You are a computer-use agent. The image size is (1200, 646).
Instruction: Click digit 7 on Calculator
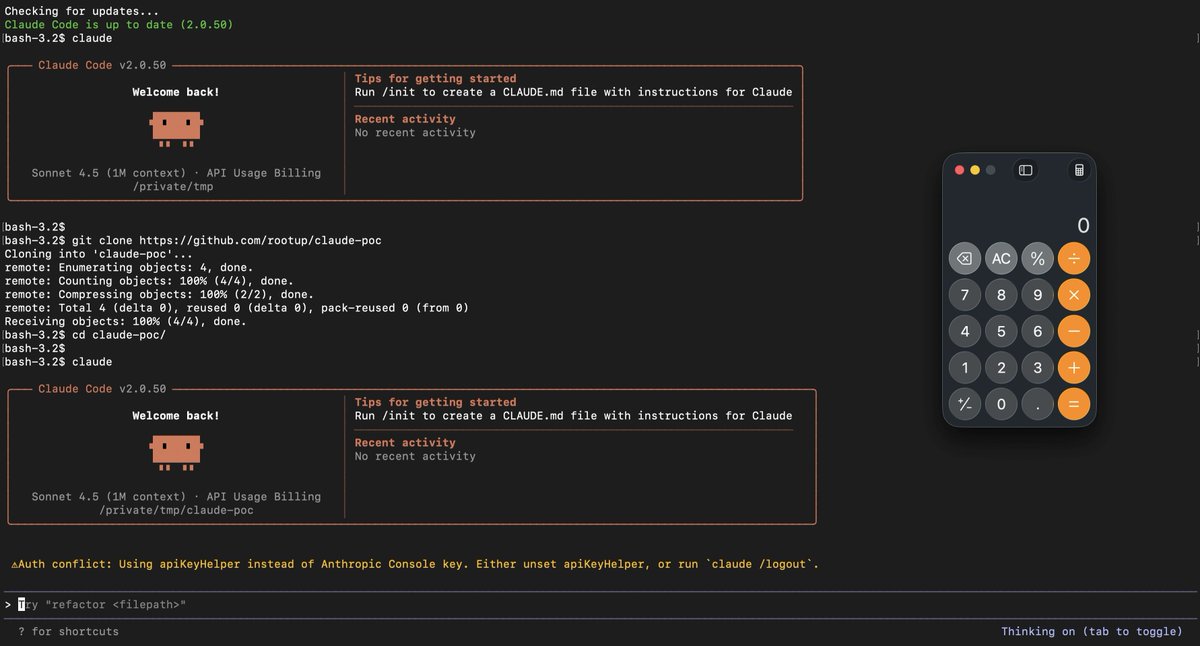pyautogui.click(x=964, y=295)
